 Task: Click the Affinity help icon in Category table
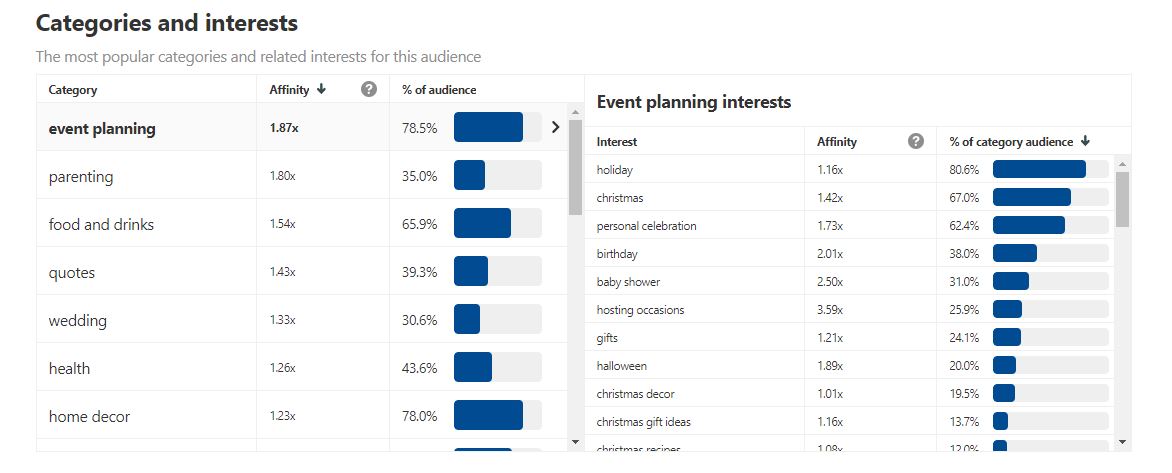tap(369, 90)
